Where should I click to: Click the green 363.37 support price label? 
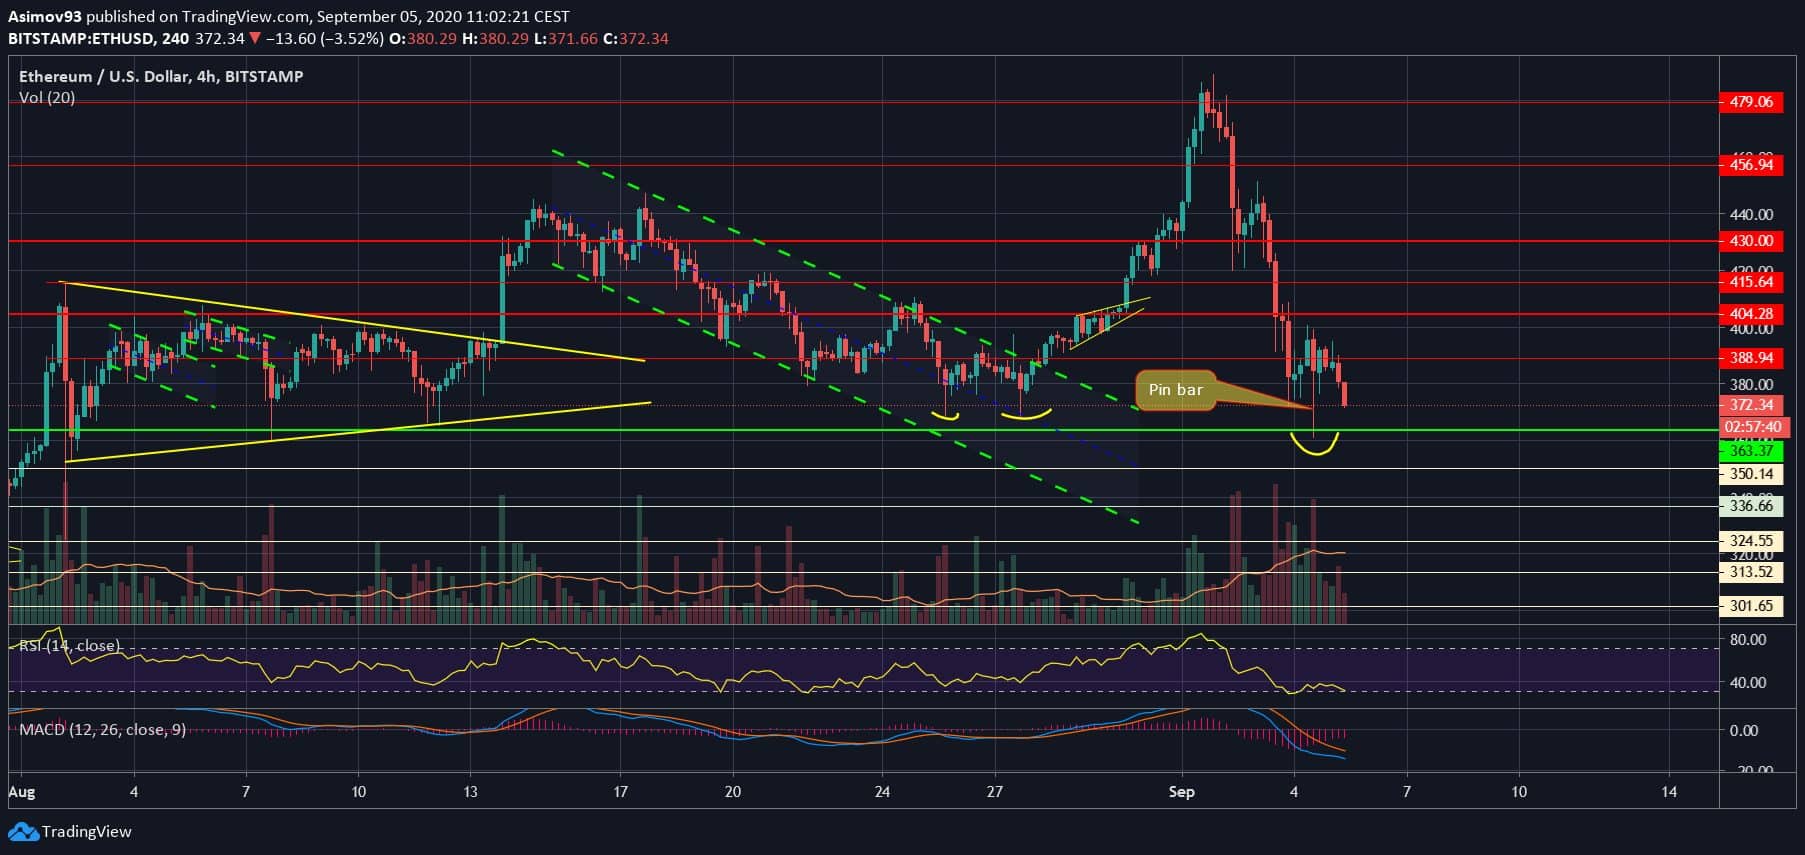pos(1750,451)
